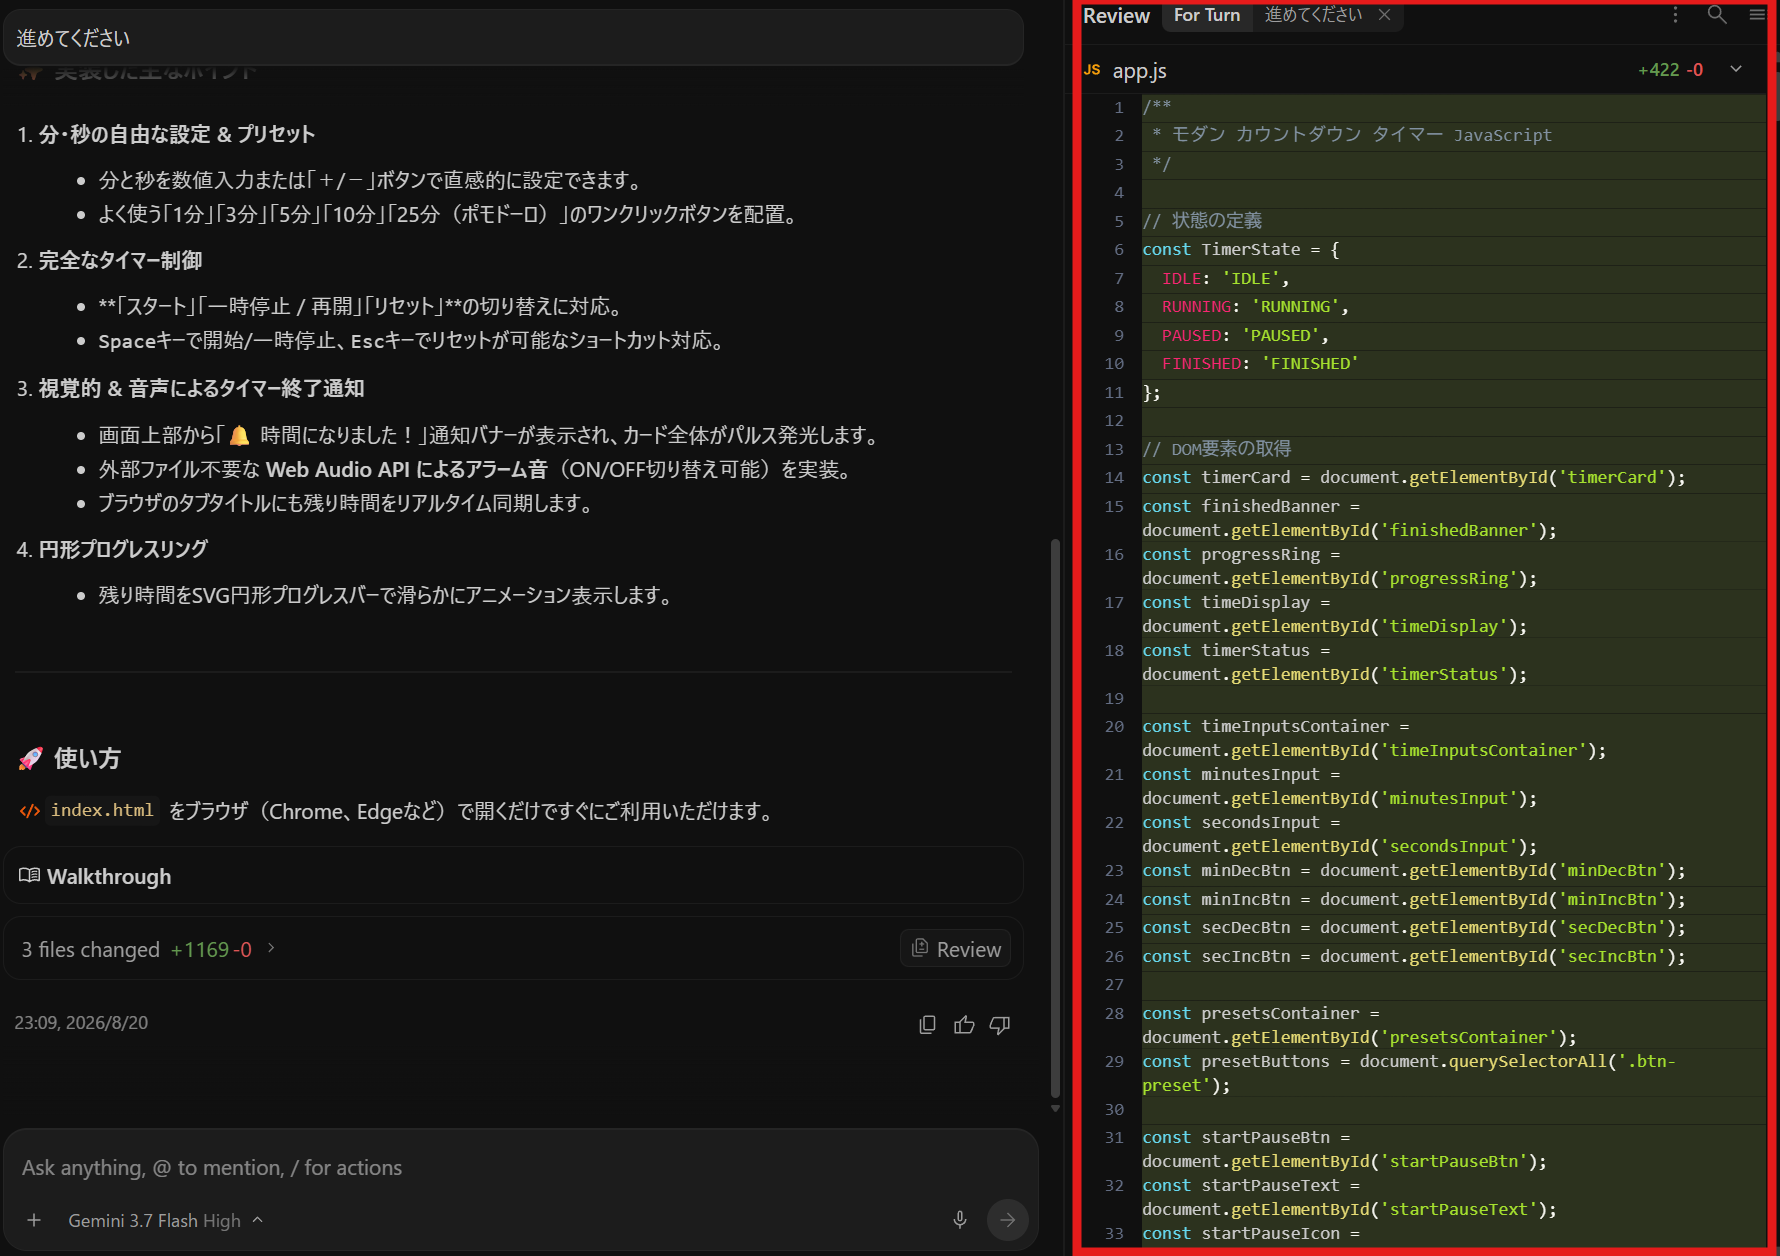Click heading 1. 分・秒の自由な設定 & プリセット
Screen dimensions: 1780x1256
[x=166, y=134]
